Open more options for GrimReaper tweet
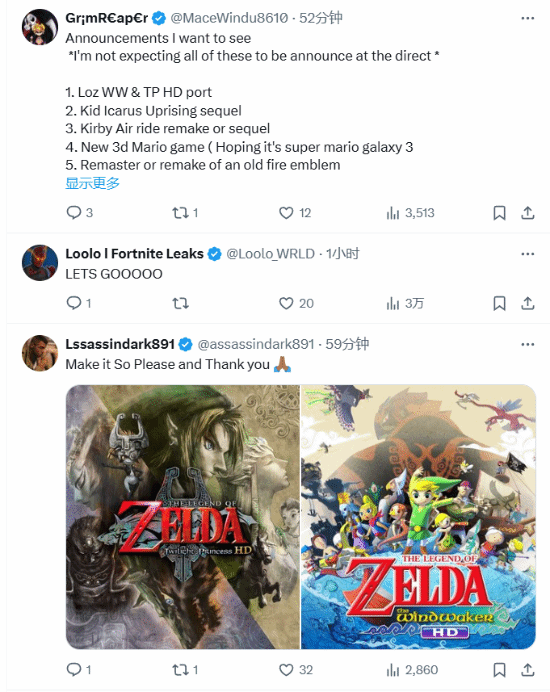Screen dimensions: 550x692 [527, 18]
